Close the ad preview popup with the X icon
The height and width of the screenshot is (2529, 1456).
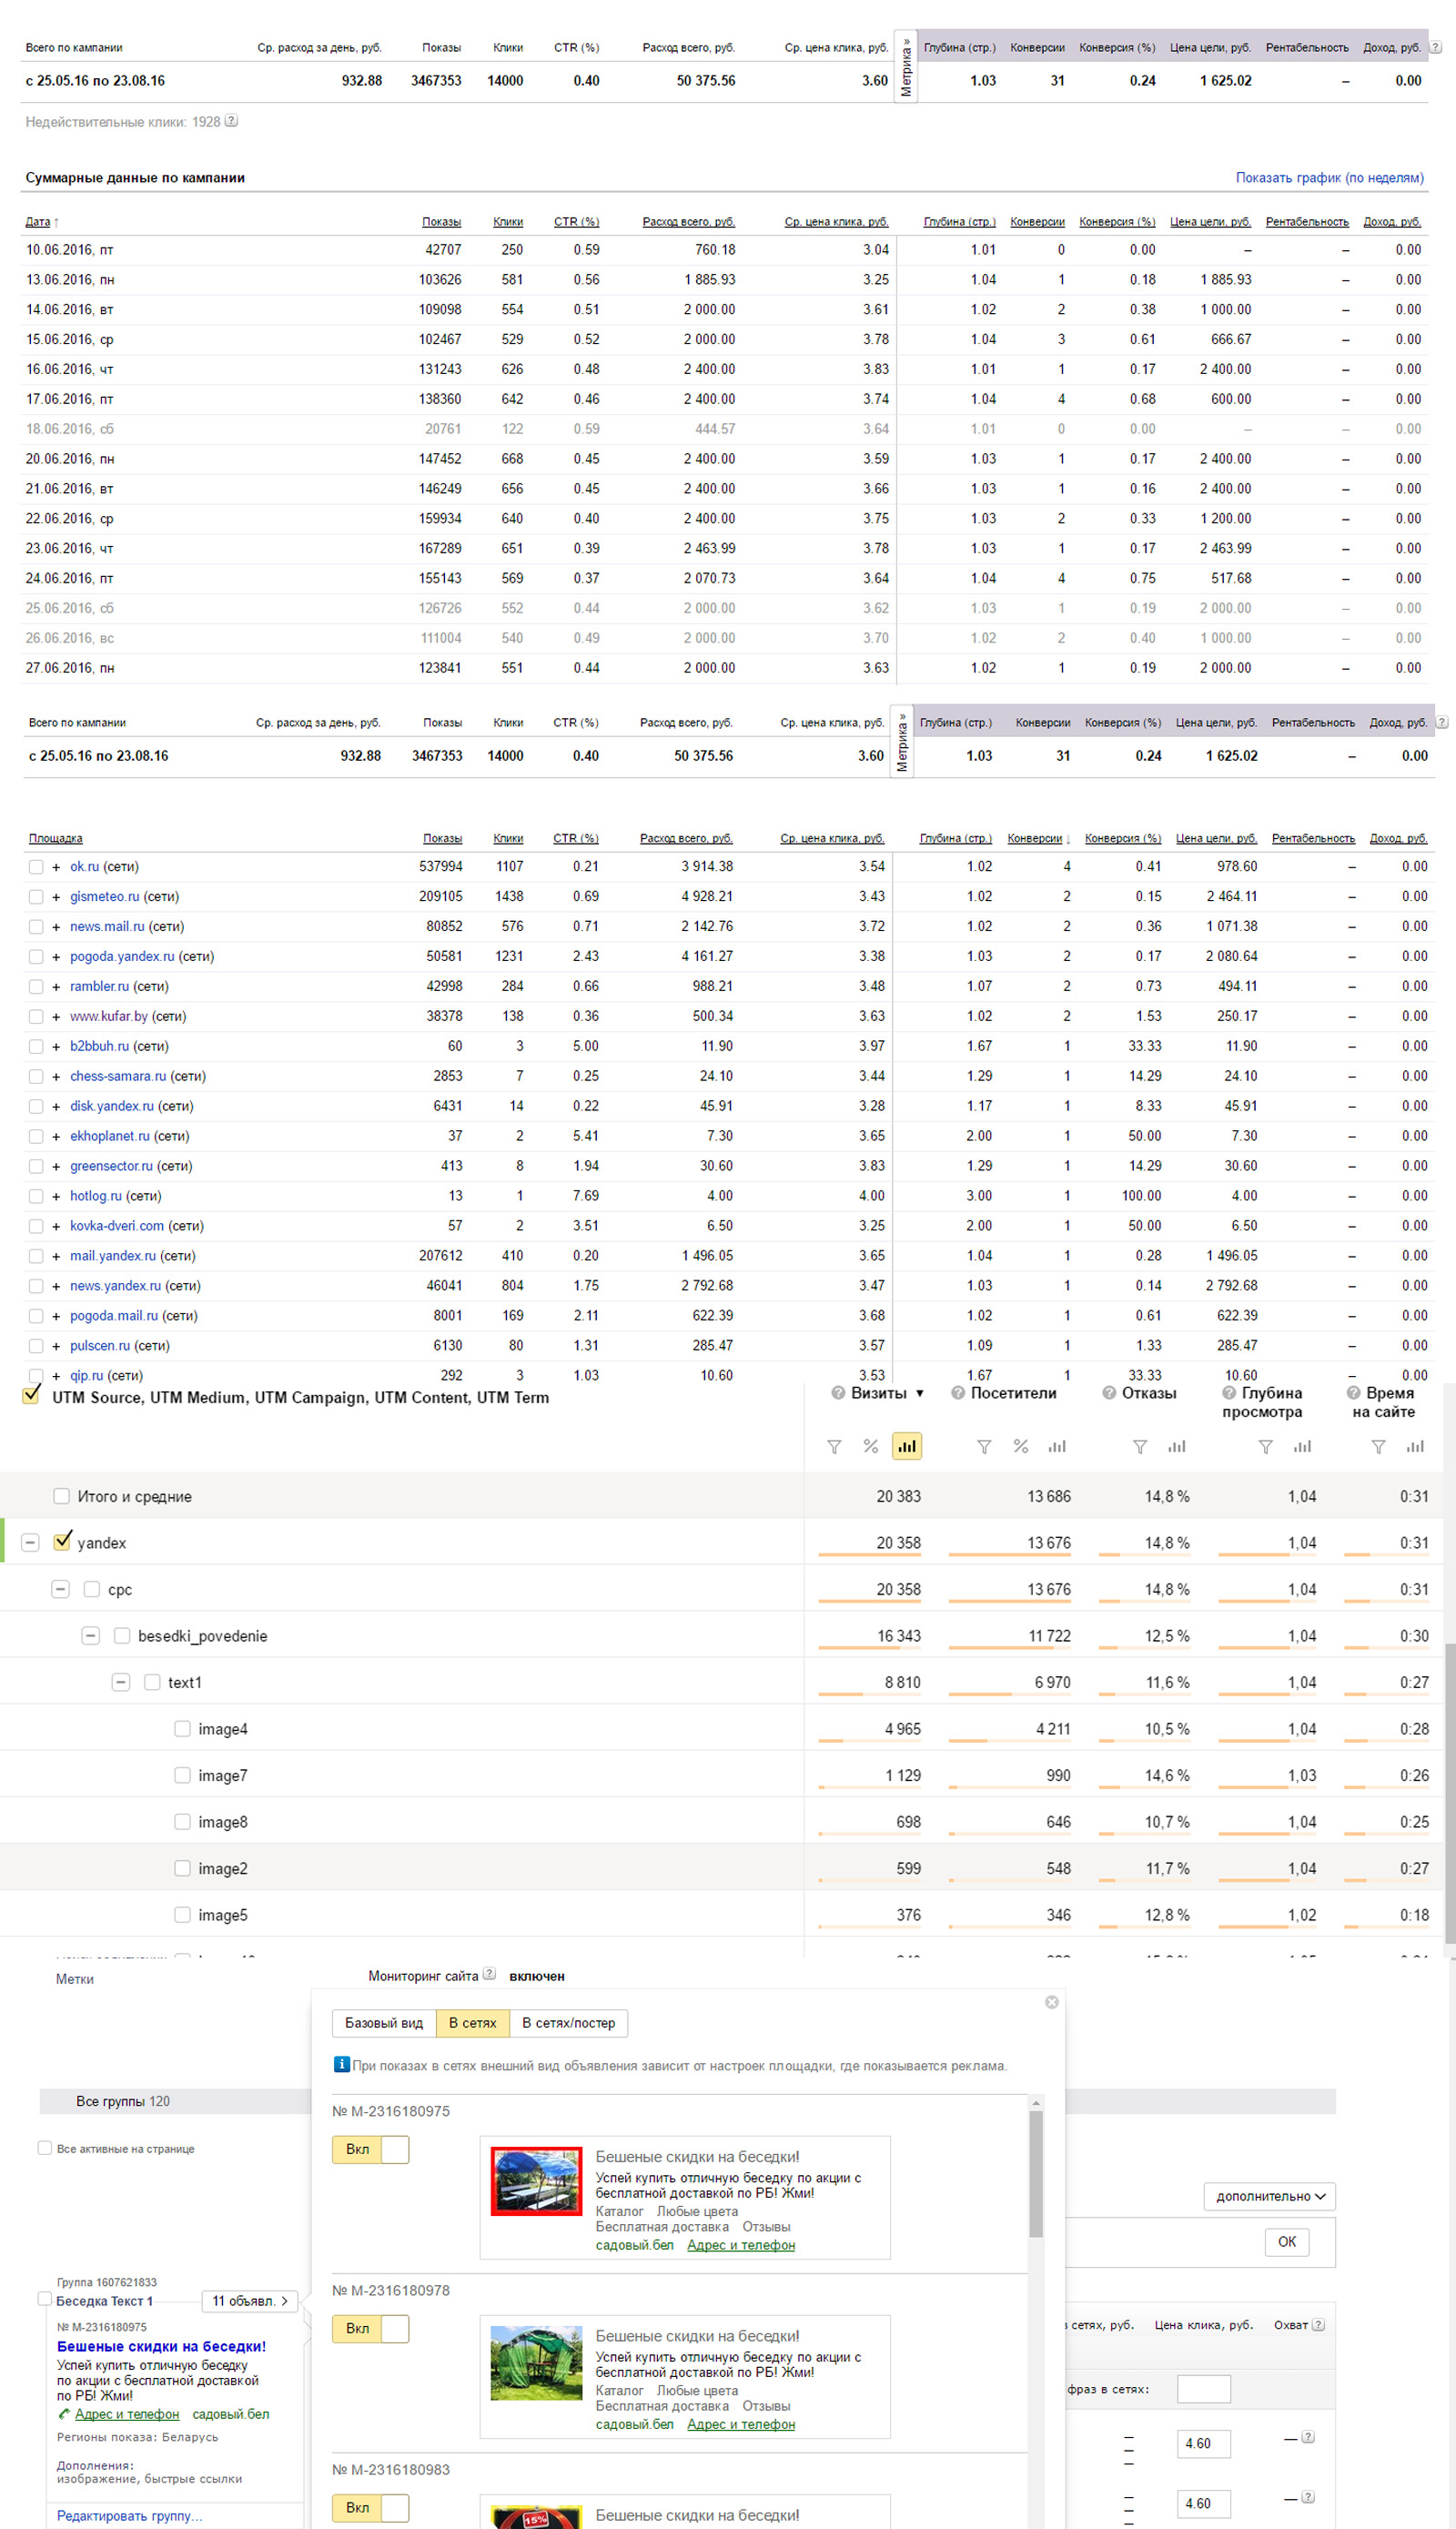(x=1051, y=2002)
